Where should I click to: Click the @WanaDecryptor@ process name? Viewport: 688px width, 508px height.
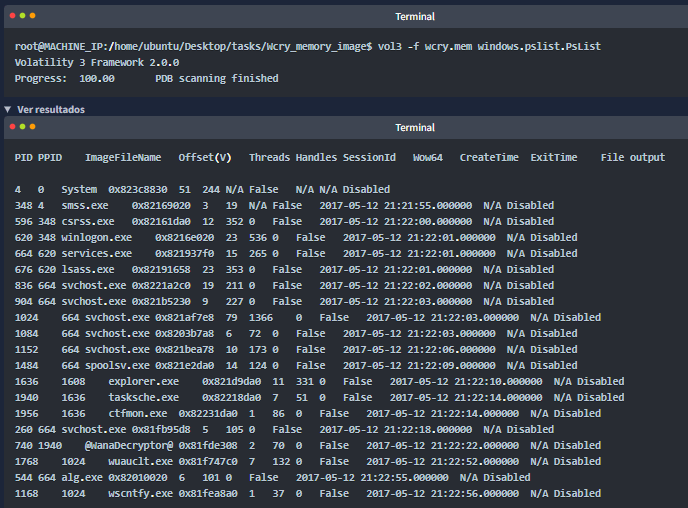point(129,446)
